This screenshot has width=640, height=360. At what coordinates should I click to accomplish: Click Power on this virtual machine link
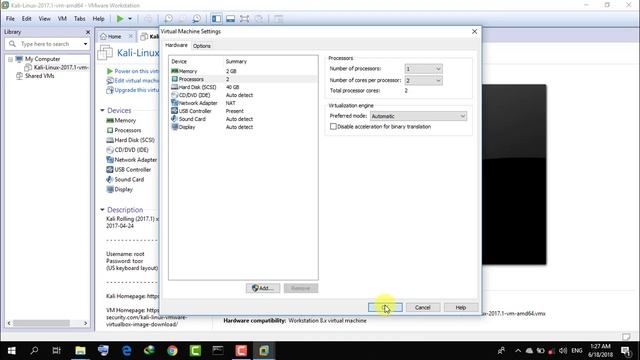(133, 71)
